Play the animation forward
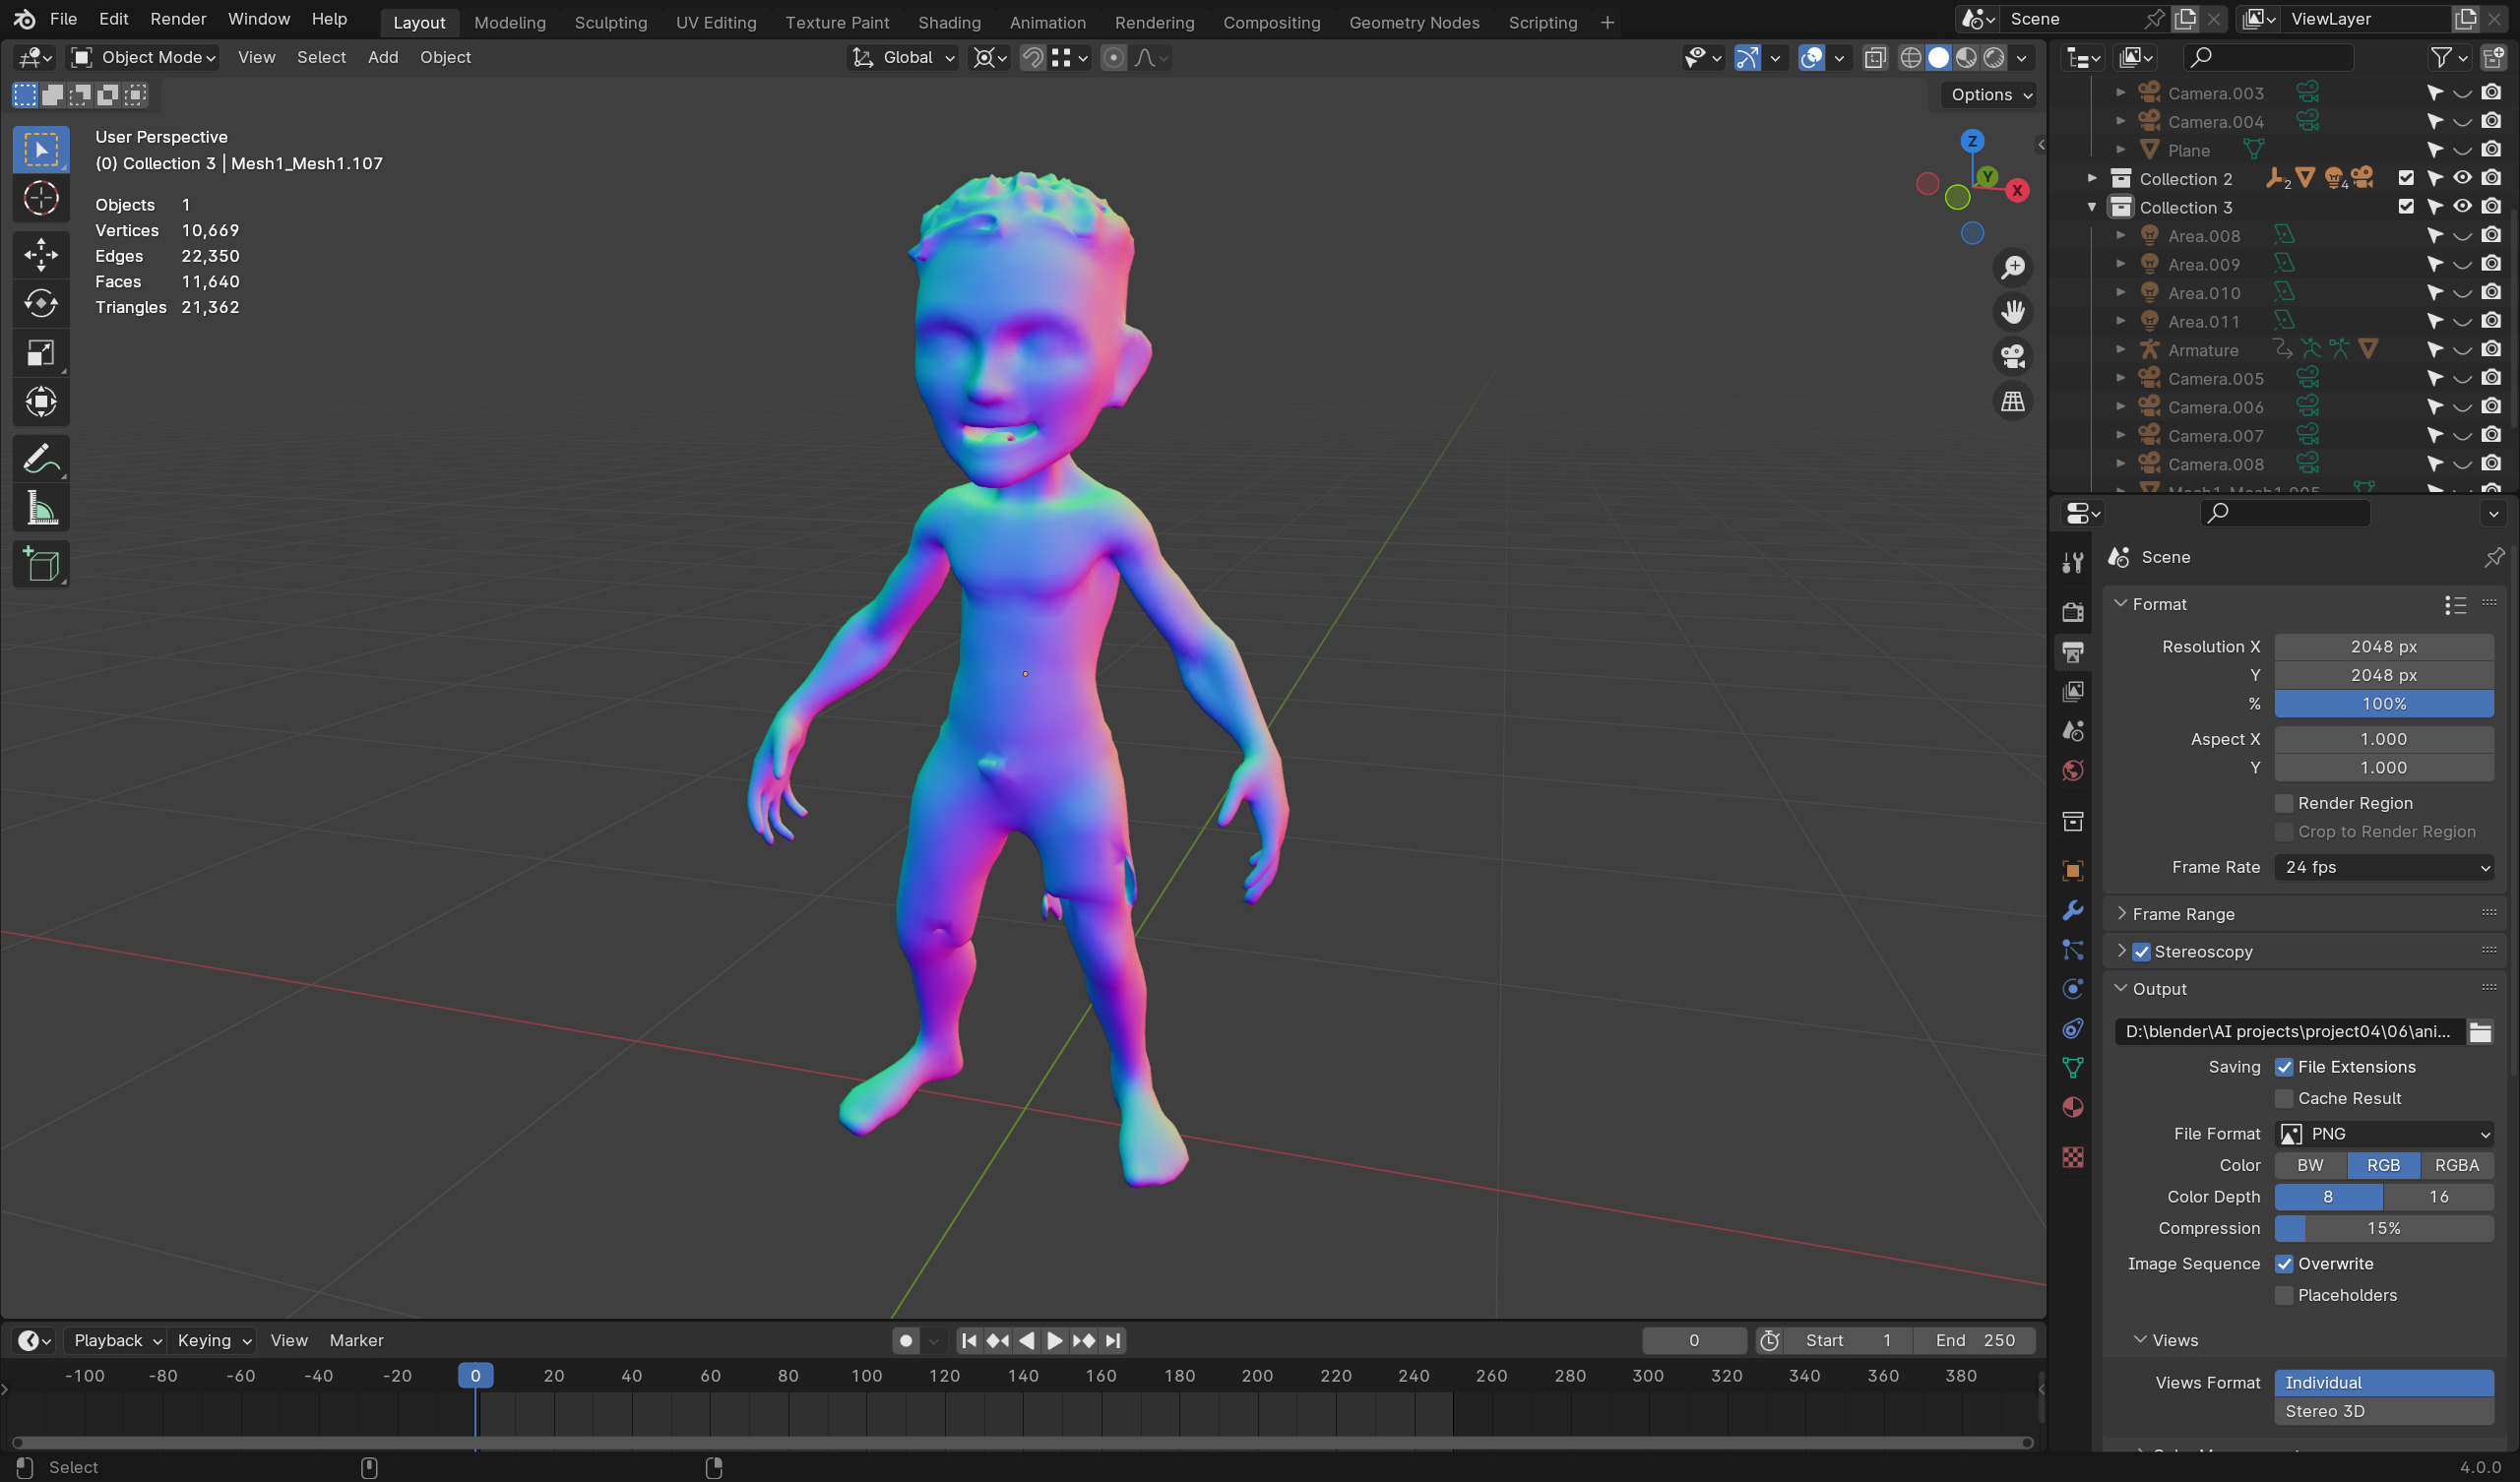 [1054, 1340]
